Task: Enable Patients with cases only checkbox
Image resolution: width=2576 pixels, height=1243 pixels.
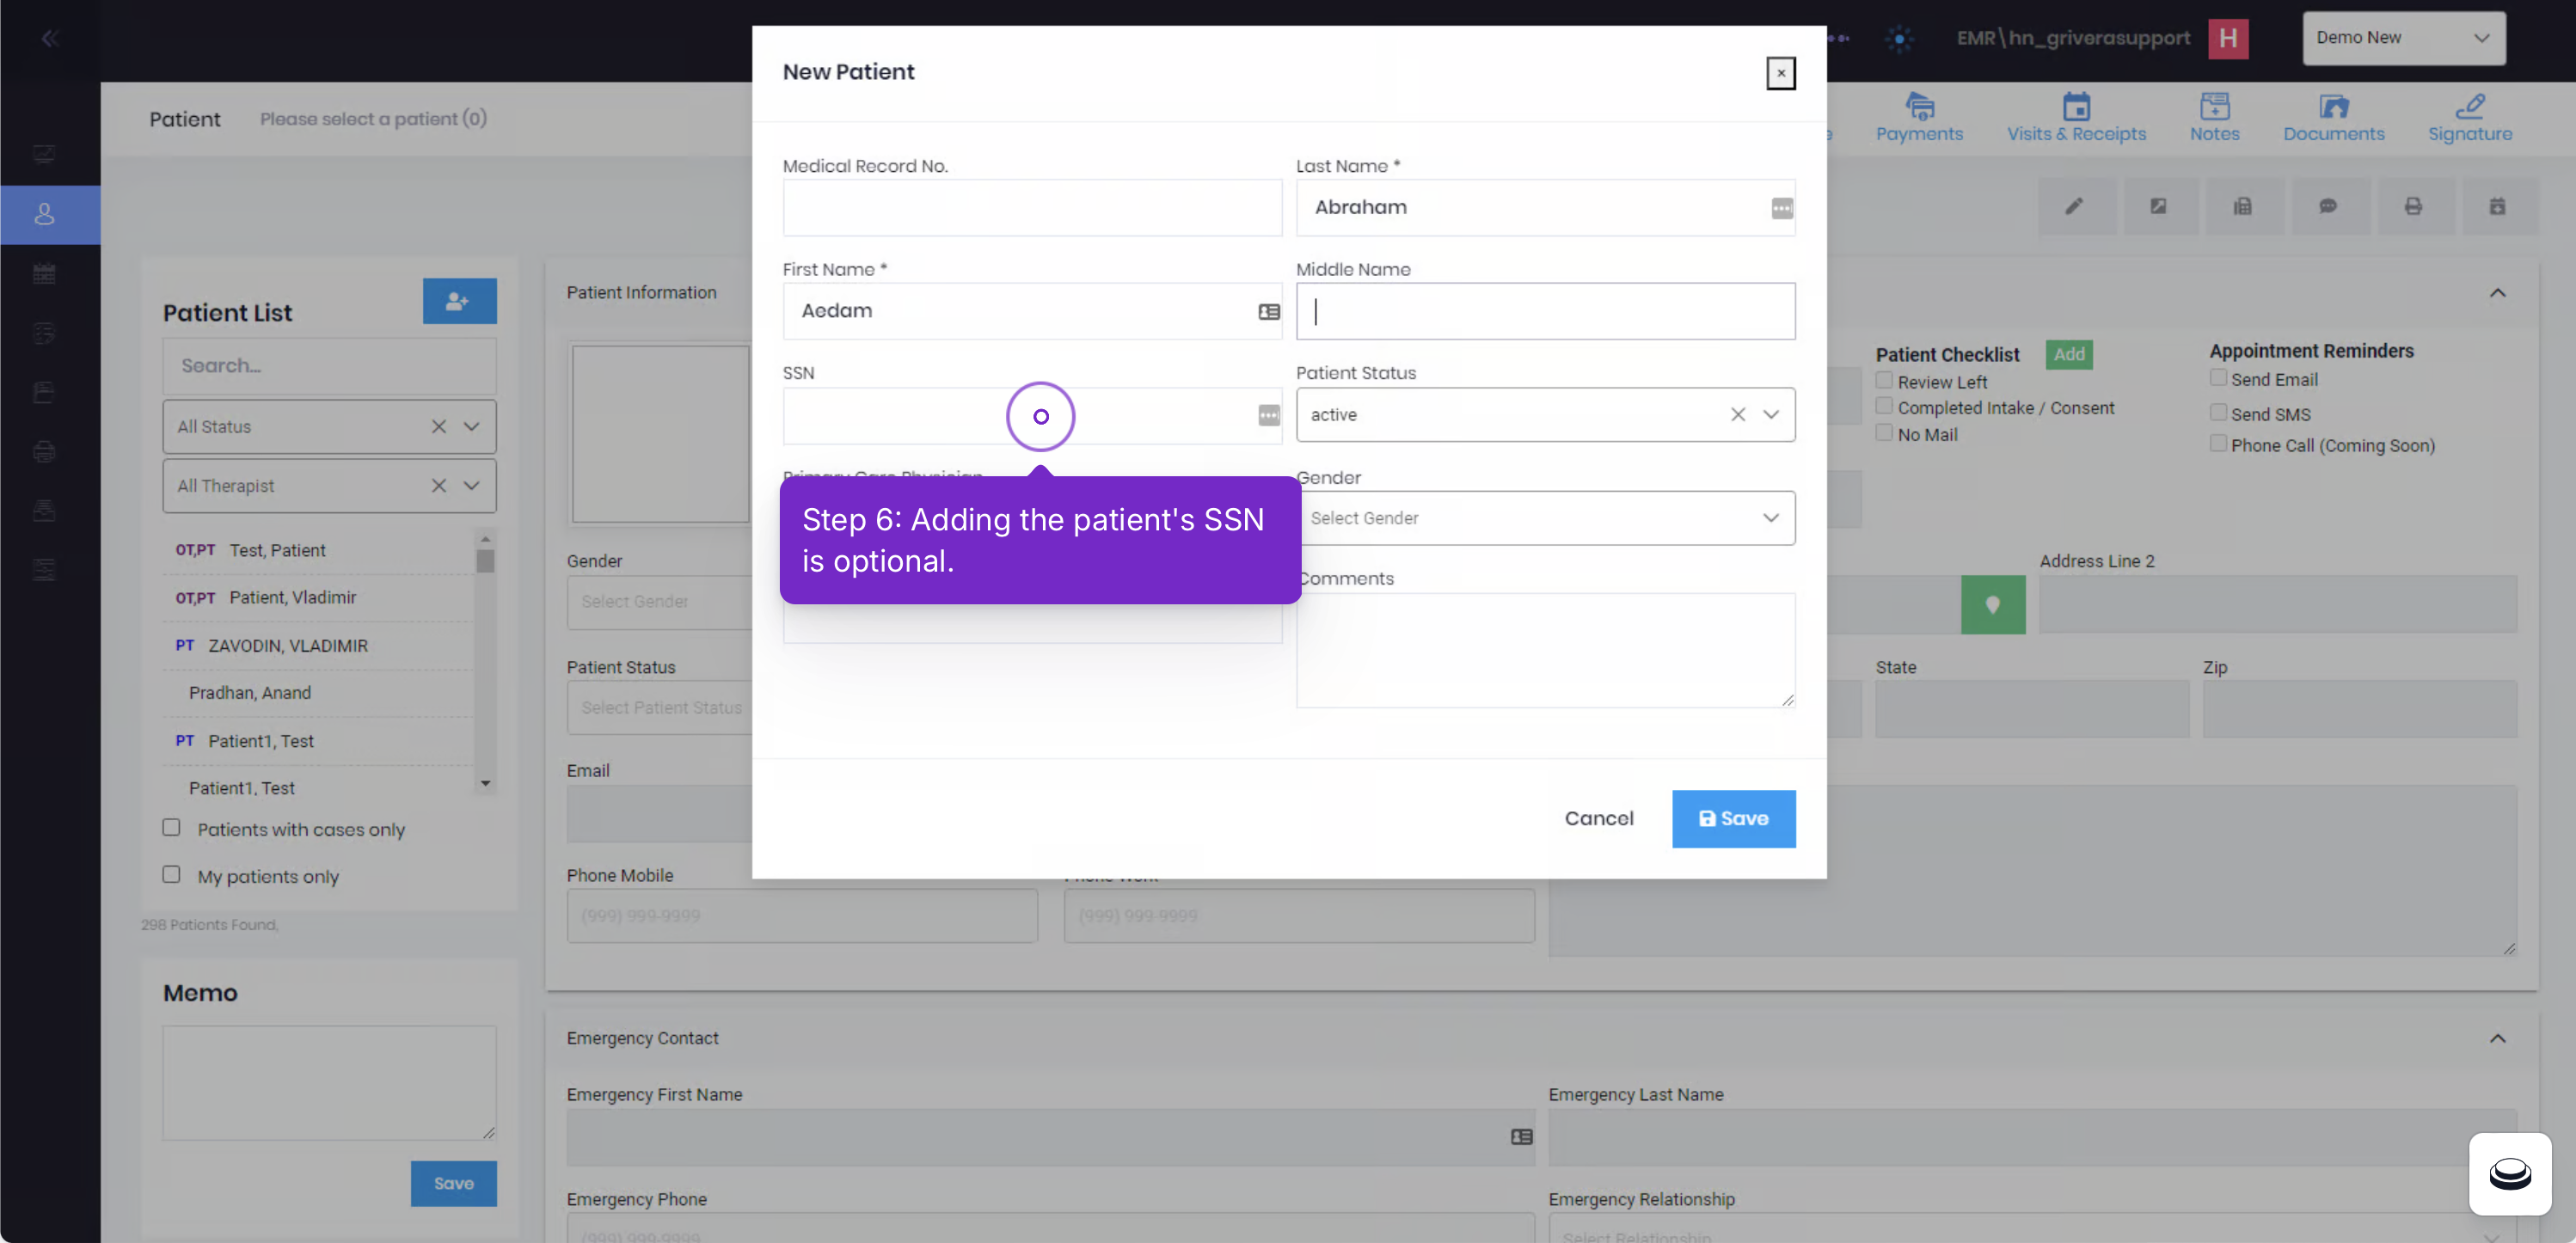Action: point(172,827)
